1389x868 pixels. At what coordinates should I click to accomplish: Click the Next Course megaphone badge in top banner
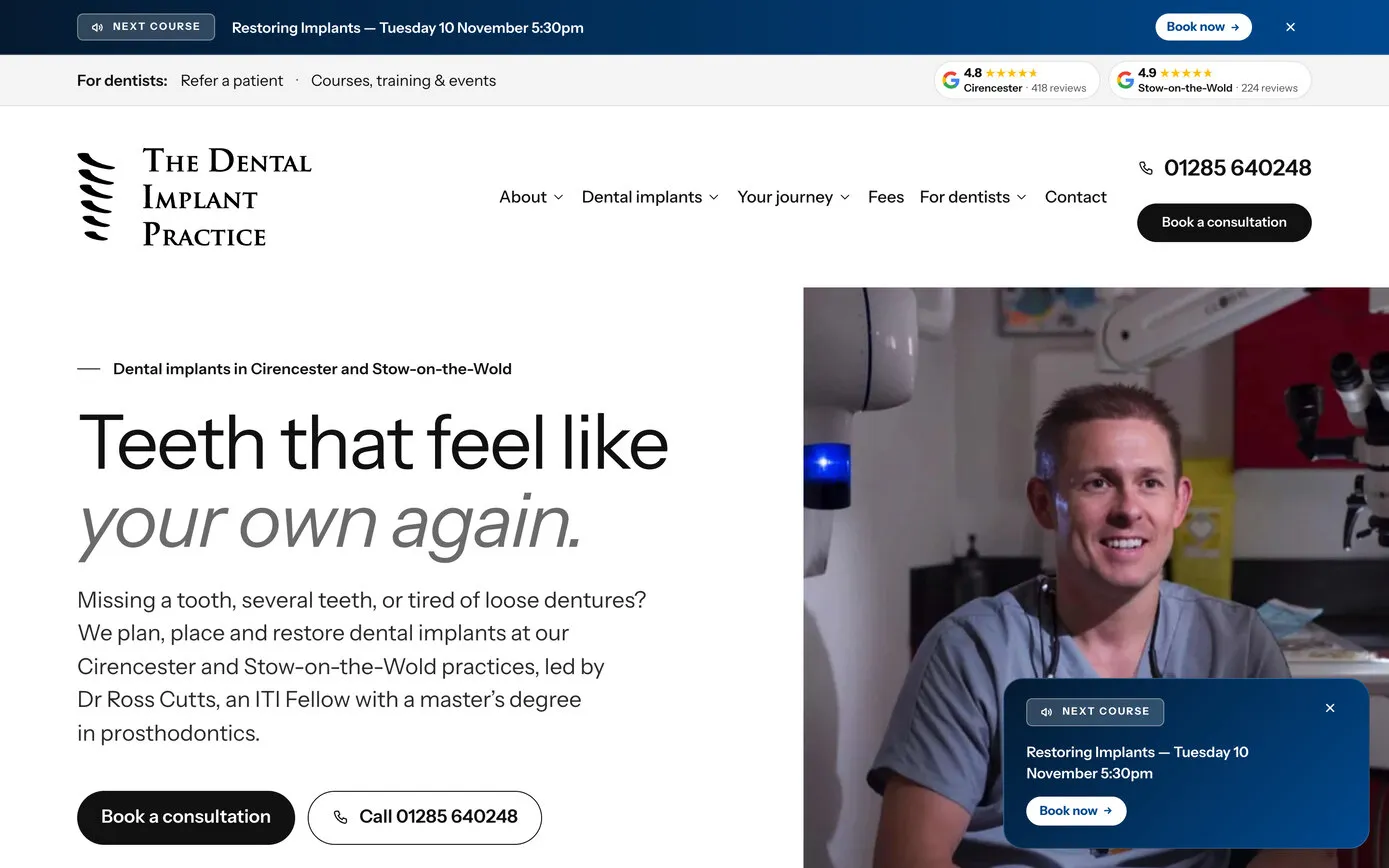pyautogui.click(x=146, y=27)
